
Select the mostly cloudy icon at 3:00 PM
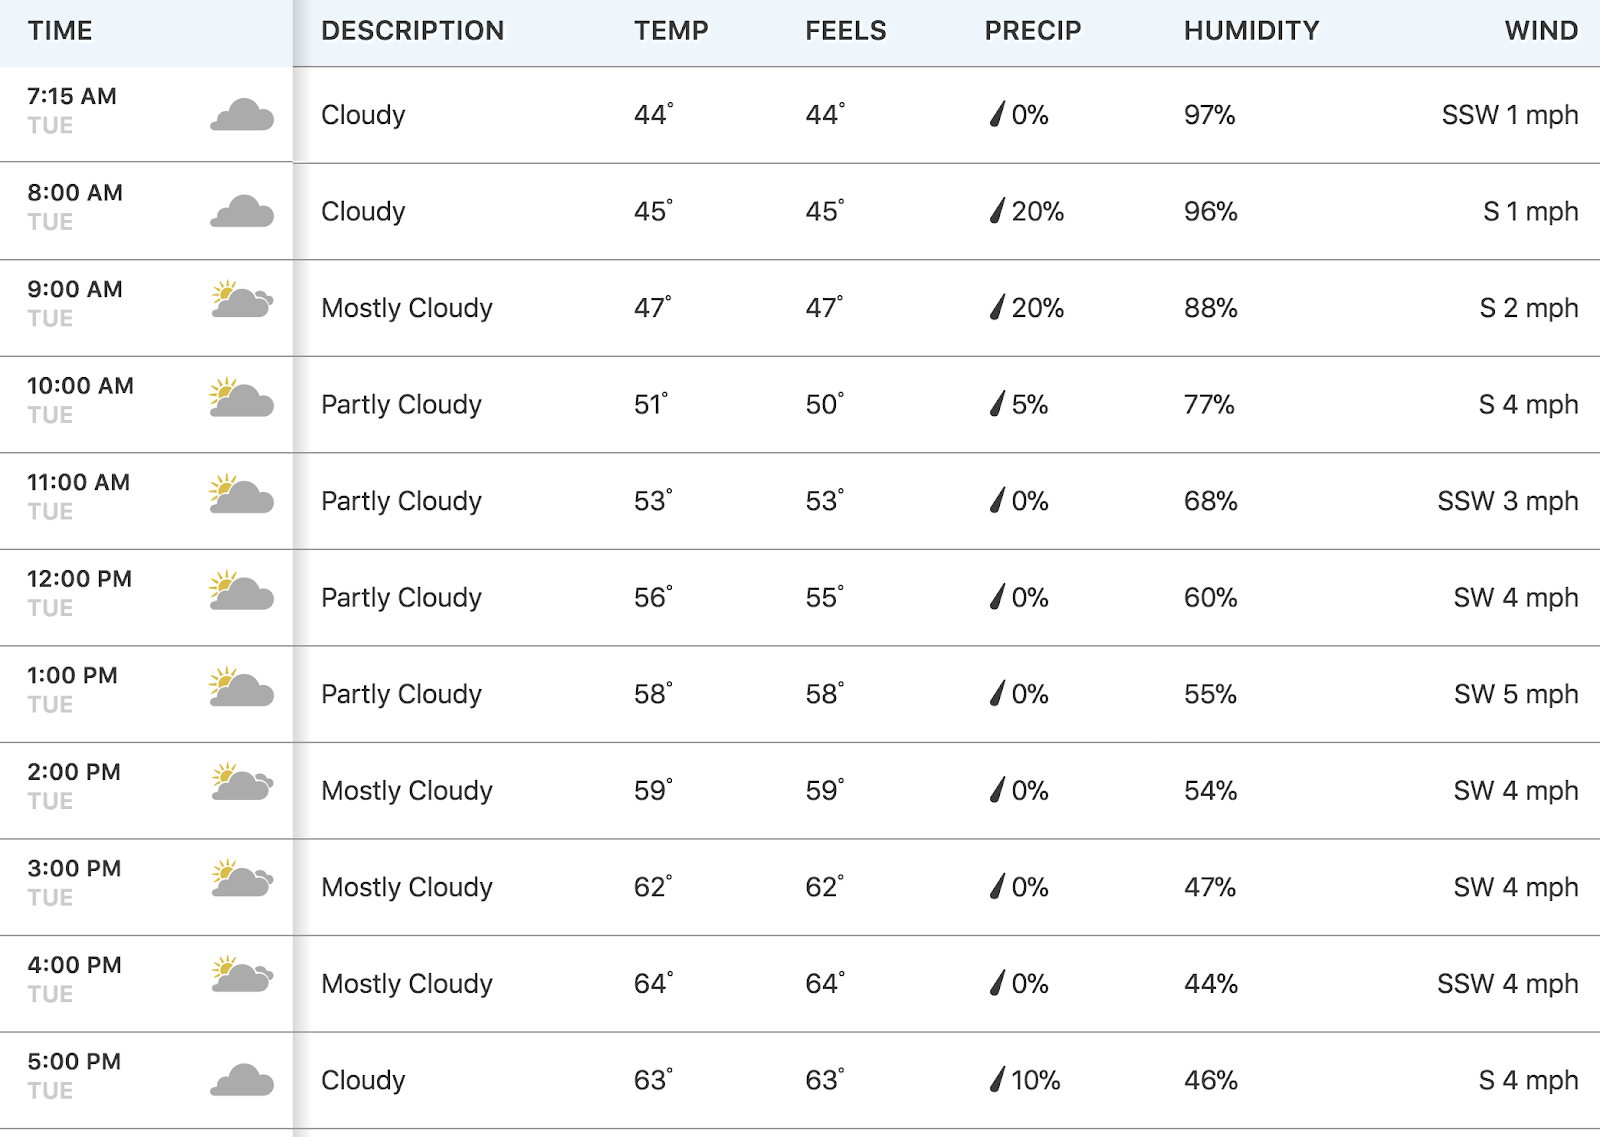click(242, 878)
